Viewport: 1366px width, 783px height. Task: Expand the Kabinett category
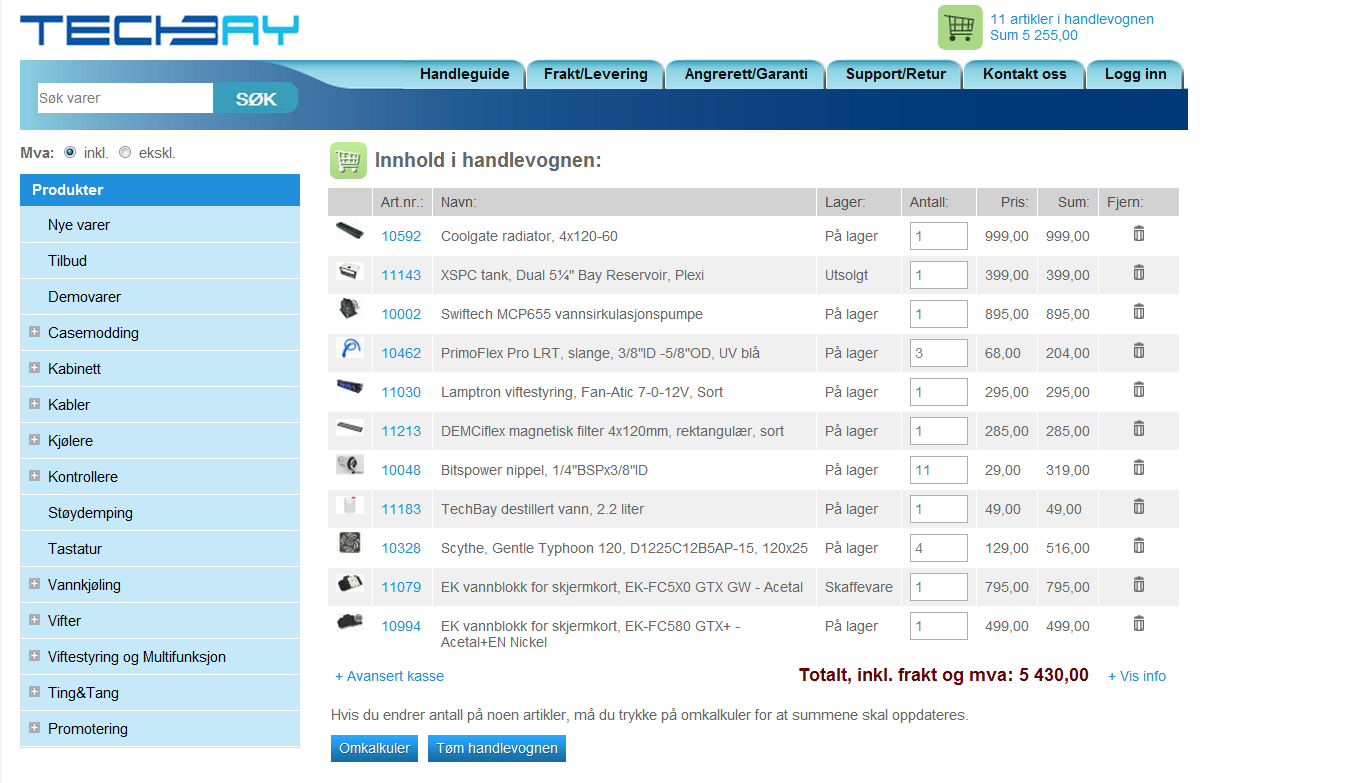click(35, 368)
